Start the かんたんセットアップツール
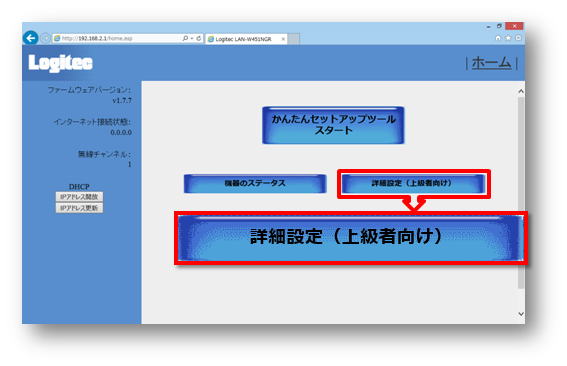 [333, 125]
